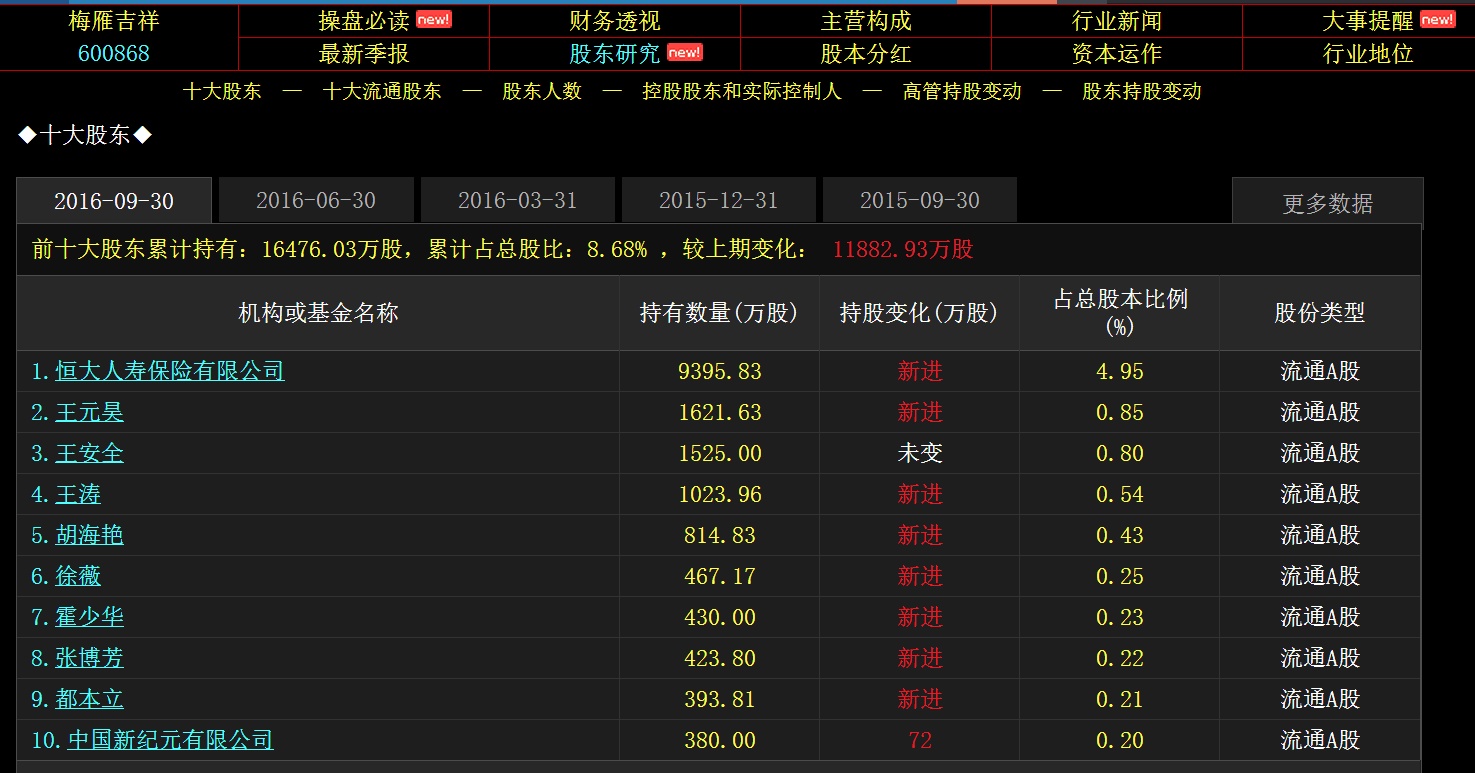This screenshot has width=1475, height=773.
Task: Open shareholder 霍少华 link
Action: tap(89, 617)
